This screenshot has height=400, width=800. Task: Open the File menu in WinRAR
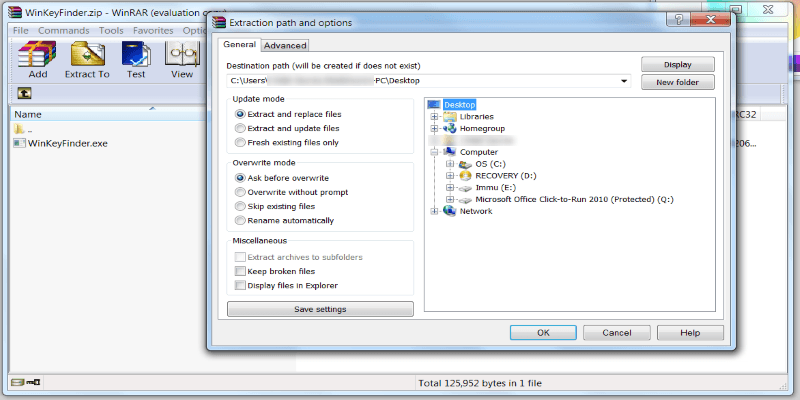pos(20,31)
